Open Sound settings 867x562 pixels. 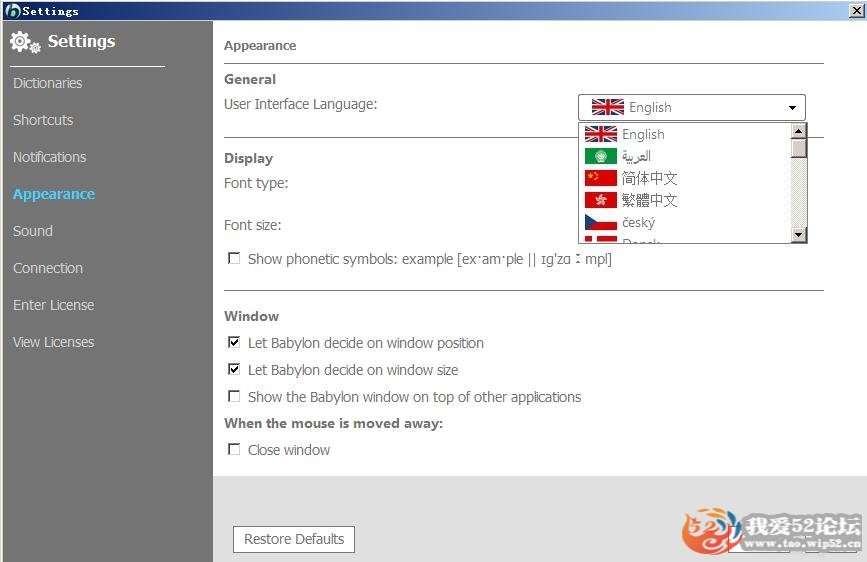click(33, 231)
